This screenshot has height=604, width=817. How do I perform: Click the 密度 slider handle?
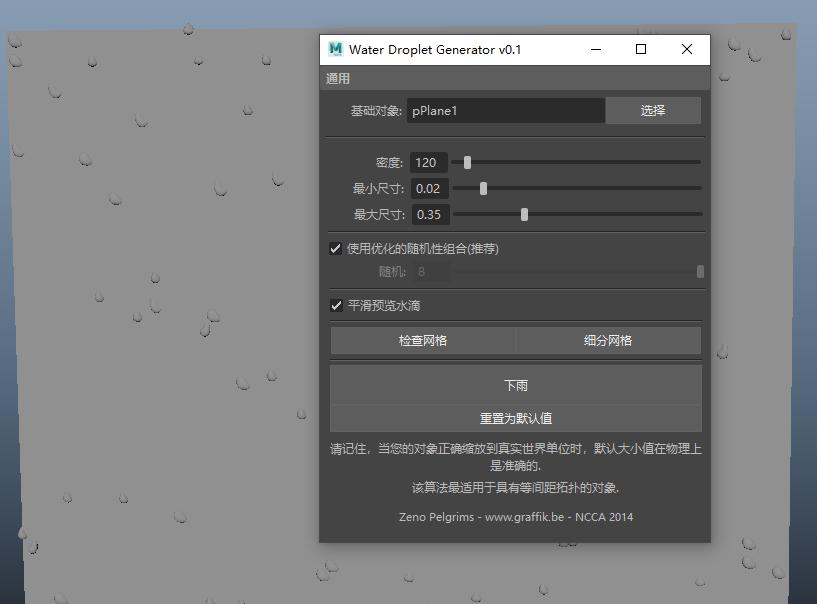467,162
